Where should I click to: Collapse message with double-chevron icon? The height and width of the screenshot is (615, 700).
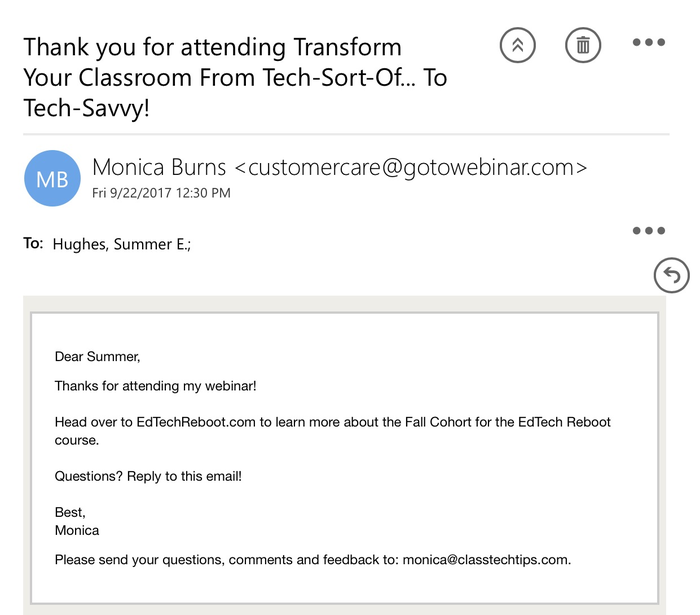518,44
